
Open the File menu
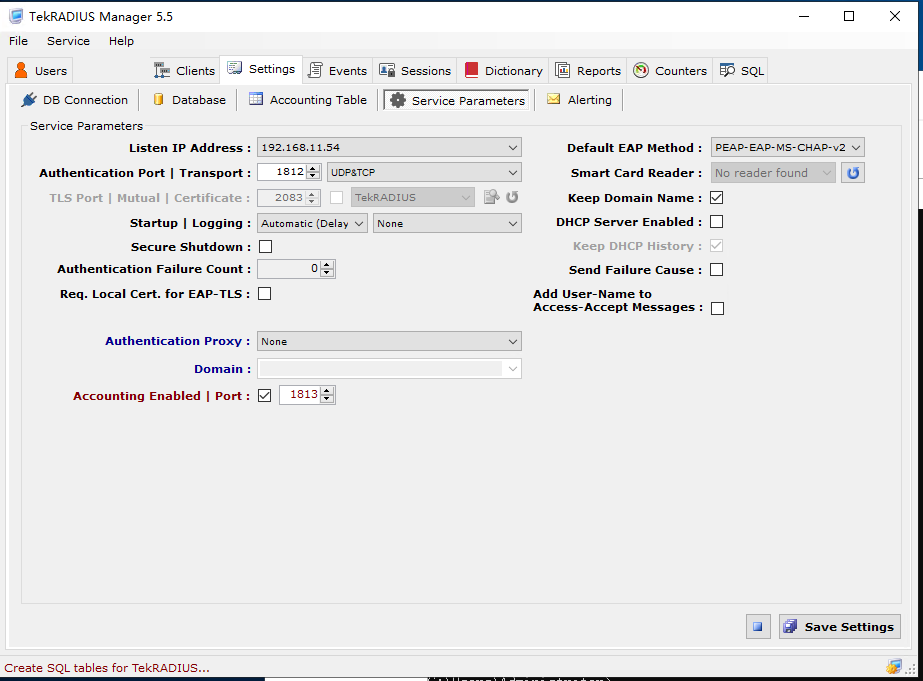(18, 41)
